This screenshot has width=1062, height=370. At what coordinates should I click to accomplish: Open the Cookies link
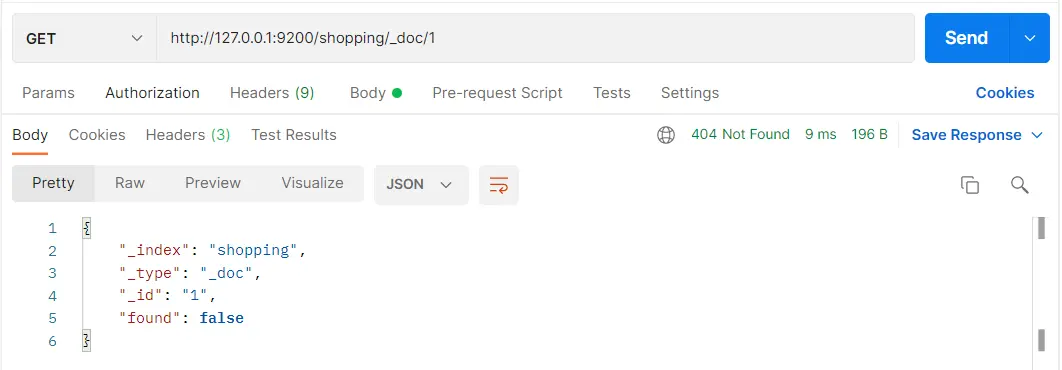(x=1004, y=93)
